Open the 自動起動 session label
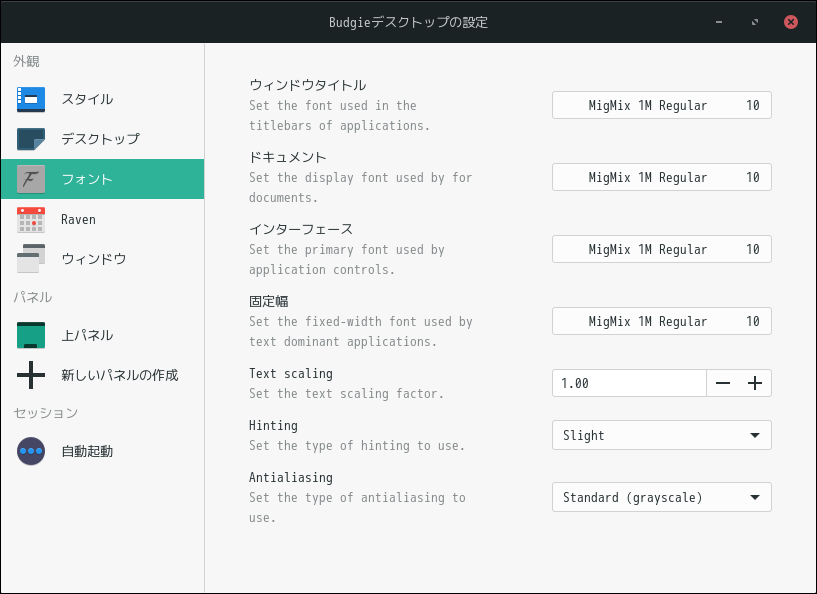This screenshot has height=594, width=817. tap(87, 451)
